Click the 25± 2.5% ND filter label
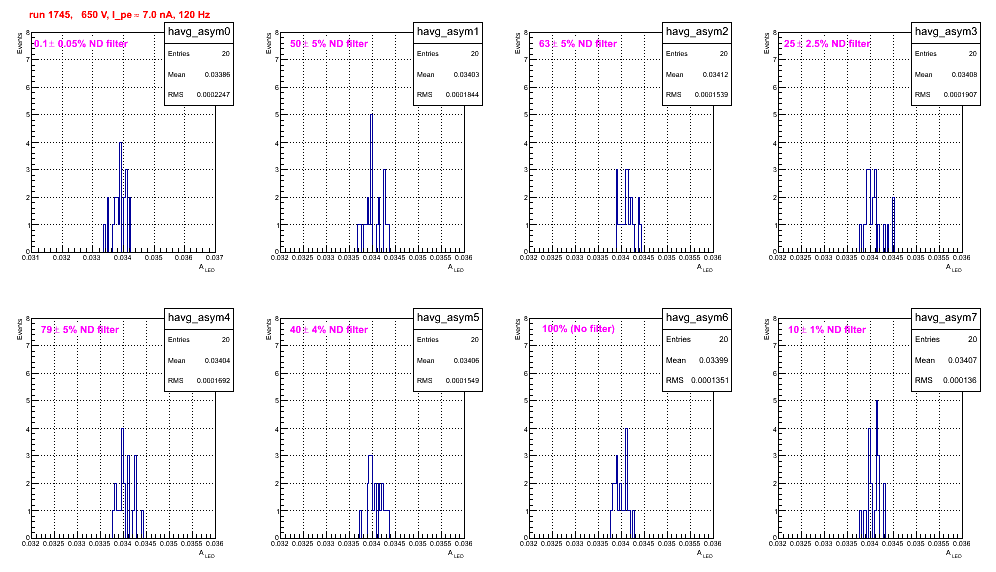The height and width of the screenshot is (572, 996). pos(827,44)
